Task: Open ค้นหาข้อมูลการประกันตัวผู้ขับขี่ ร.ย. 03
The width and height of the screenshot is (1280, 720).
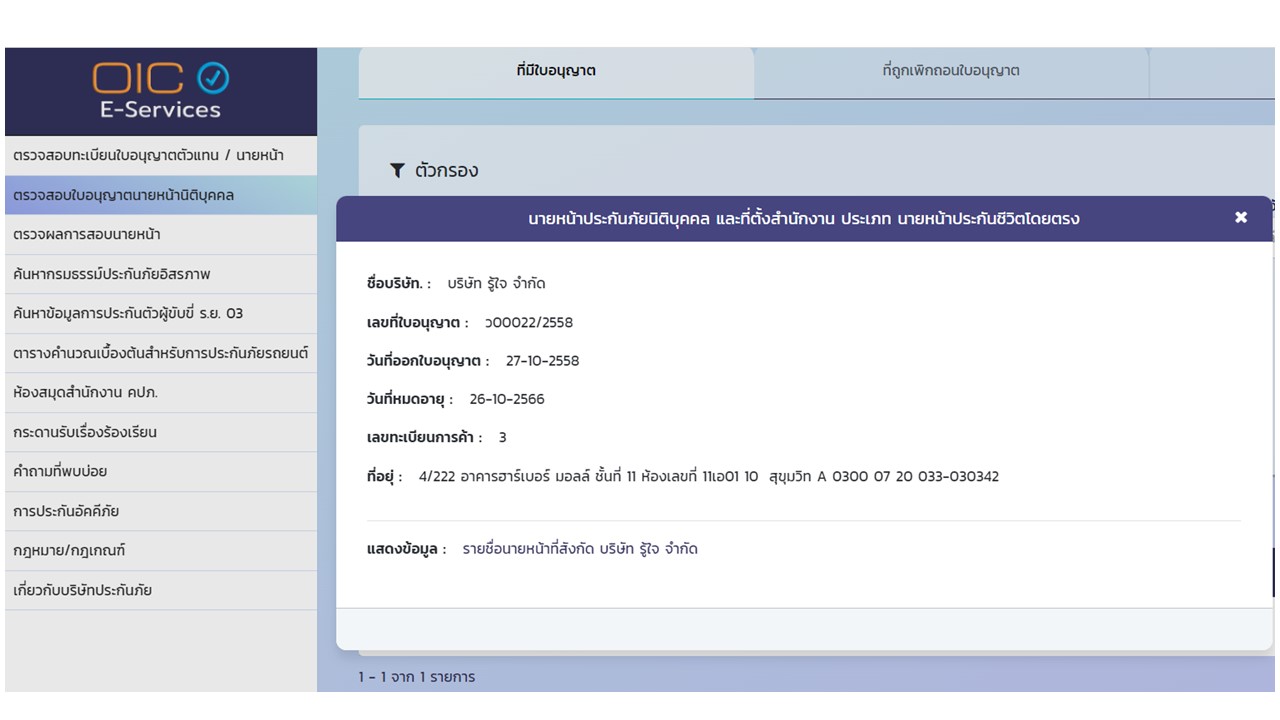Action: [x=161, y=314]
